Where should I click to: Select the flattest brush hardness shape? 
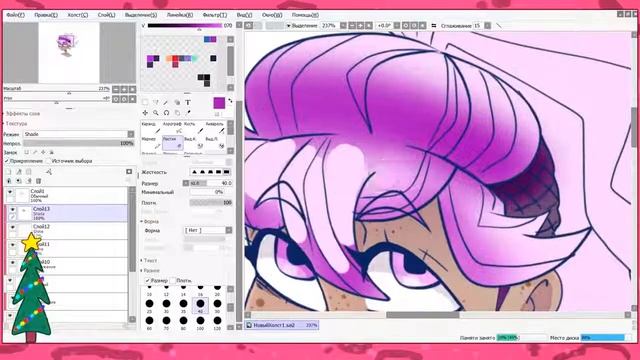pyautogui.click(x=227, y=172)
